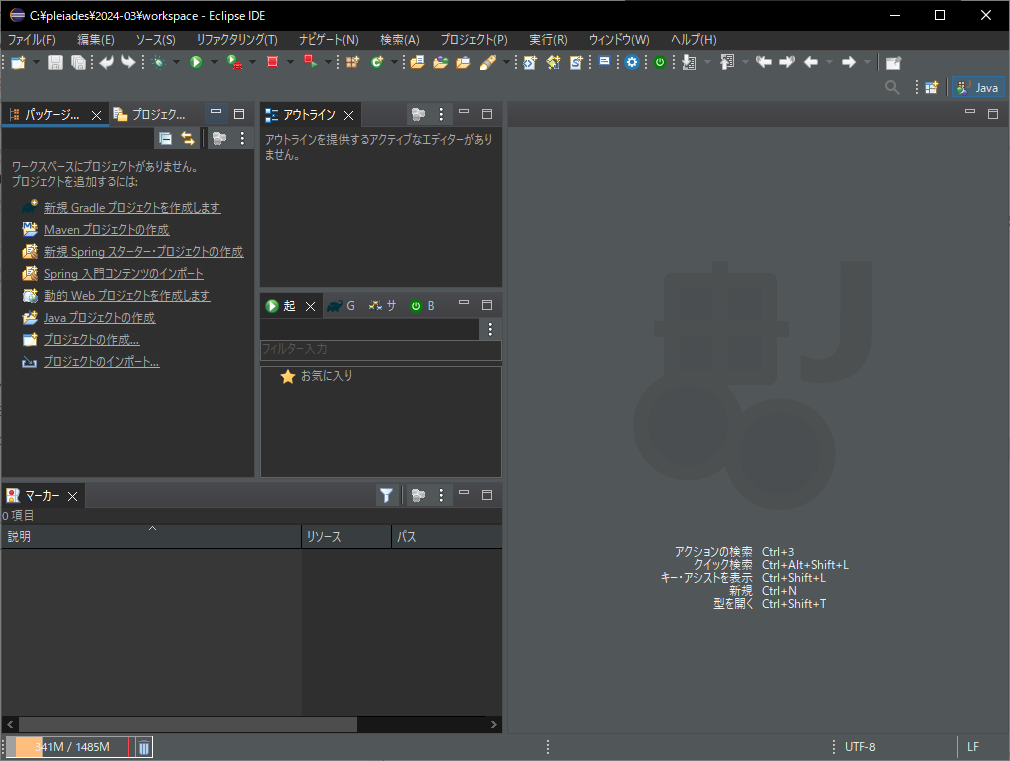
Task: Click the Markers view filter funnel icon
Action: (386, 495)
